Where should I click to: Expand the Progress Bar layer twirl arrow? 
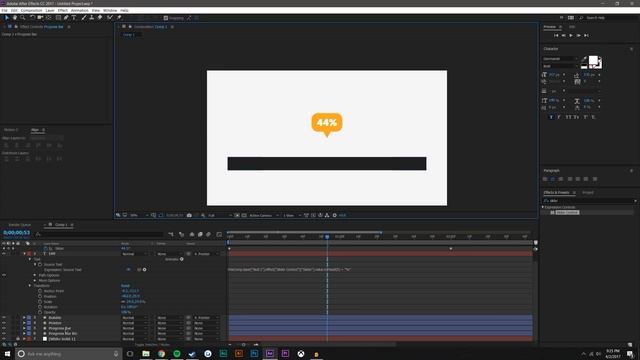[24, 328]
